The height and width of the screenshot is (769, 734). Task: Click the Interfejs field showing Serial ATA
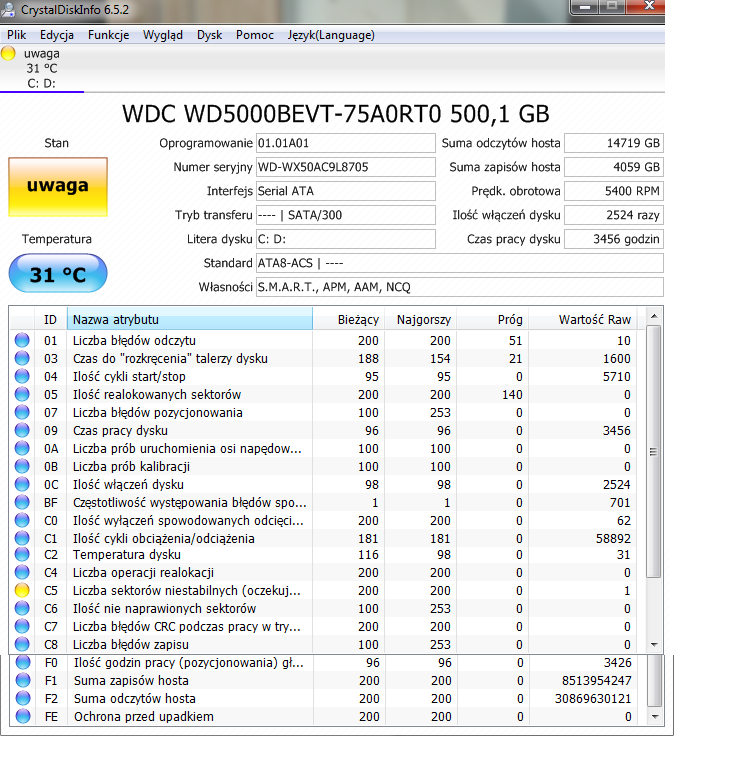pyautogui.click(x=346, y=191)
